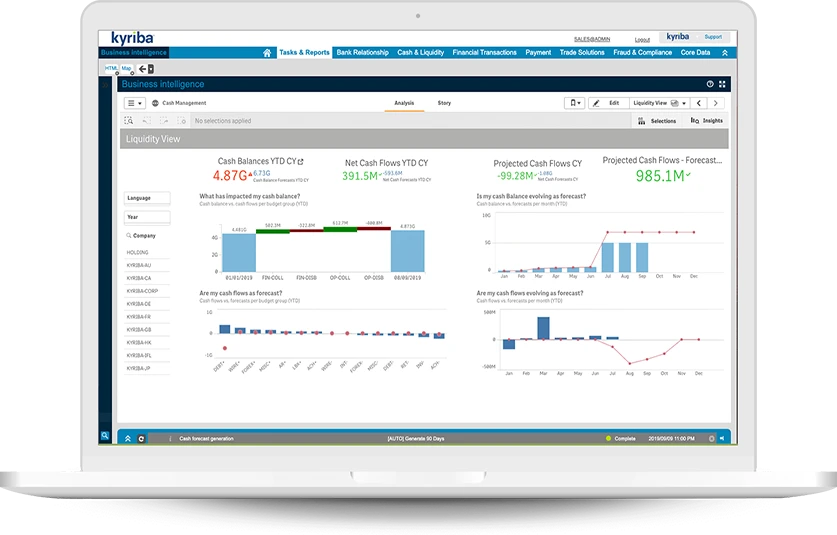This screenshot has width=837, height=535.
Task: Open Cash & Liquidity menu
Action: pos(421,52)
